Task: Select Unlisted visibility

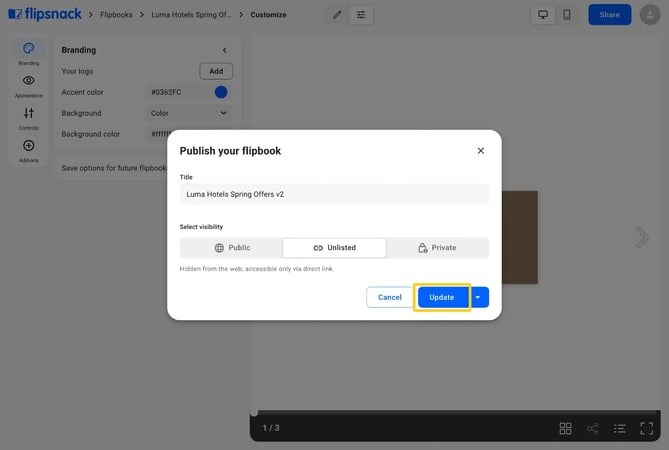Action: coord(334,248)
